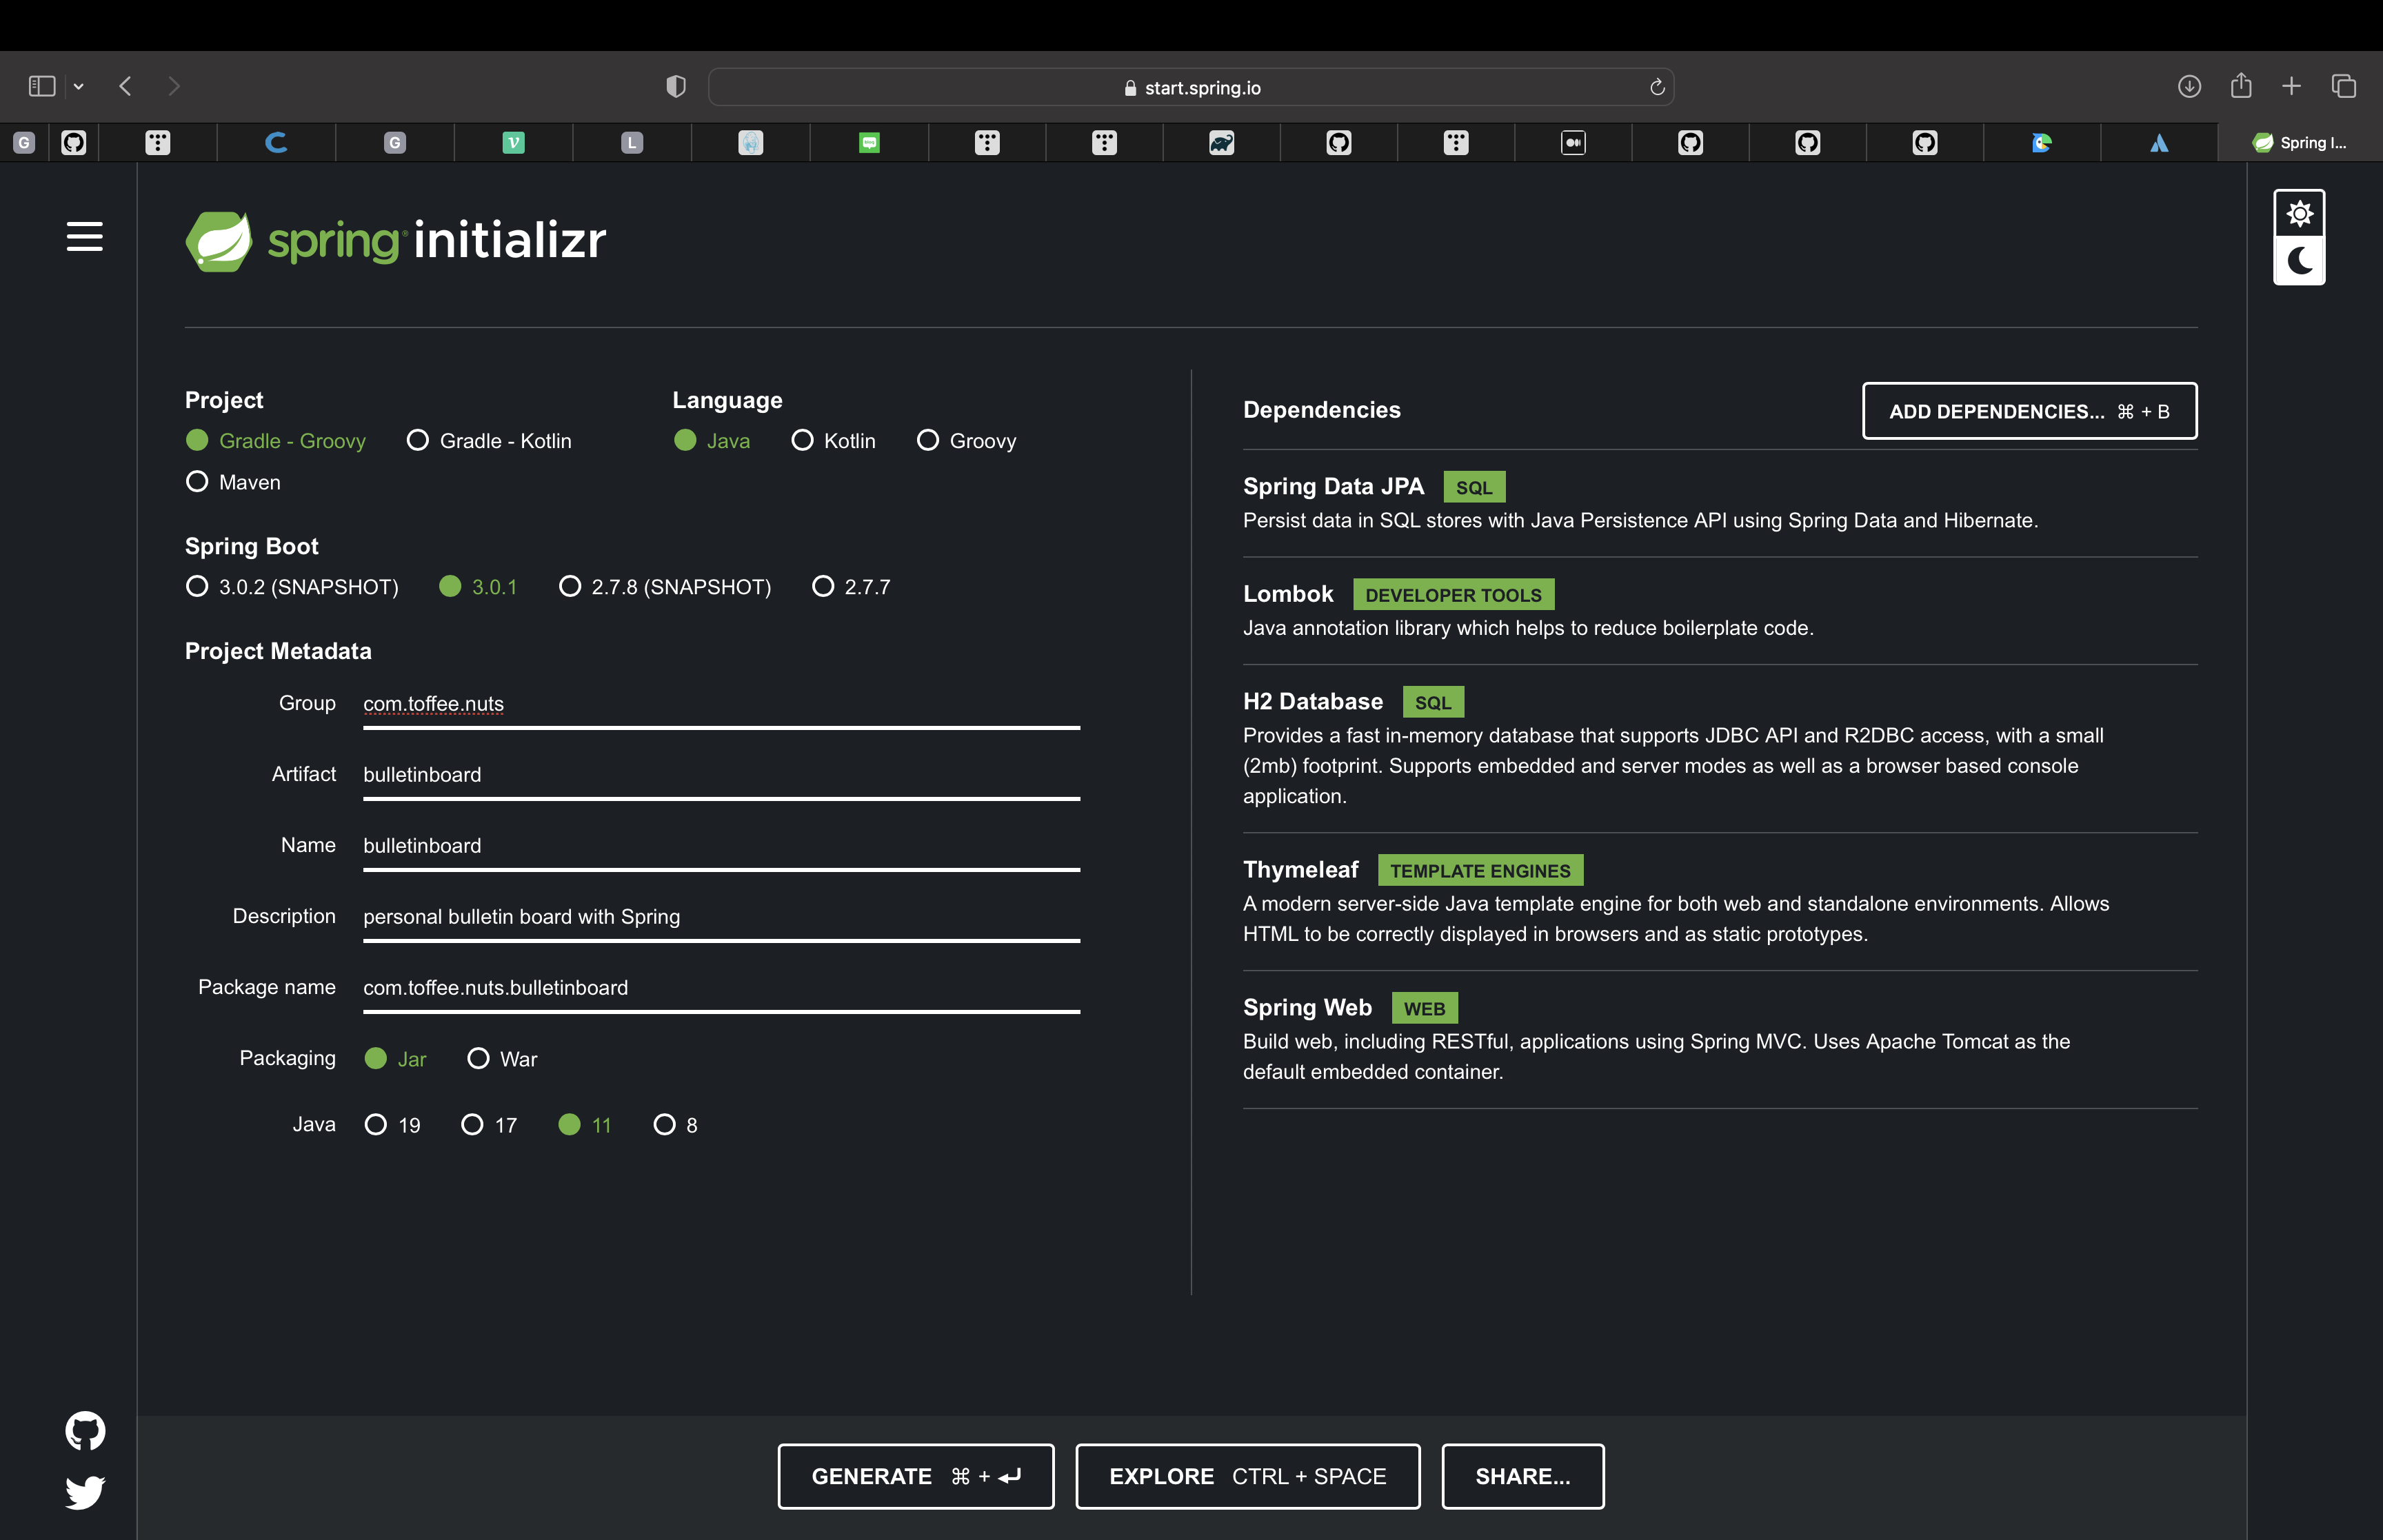Open the Twitter bird icon in sidebar

85,1492
